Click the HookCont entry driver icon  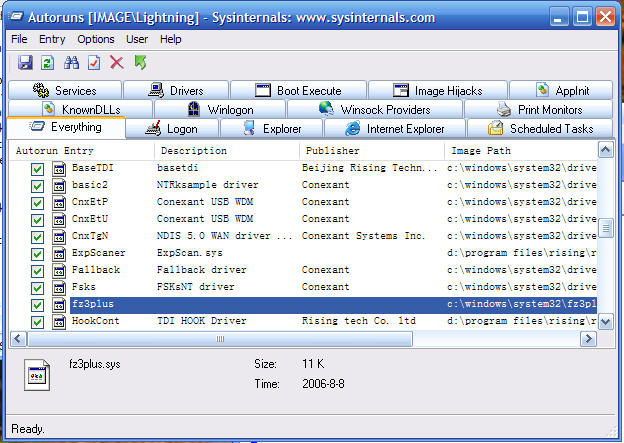(x=59, y=322)
